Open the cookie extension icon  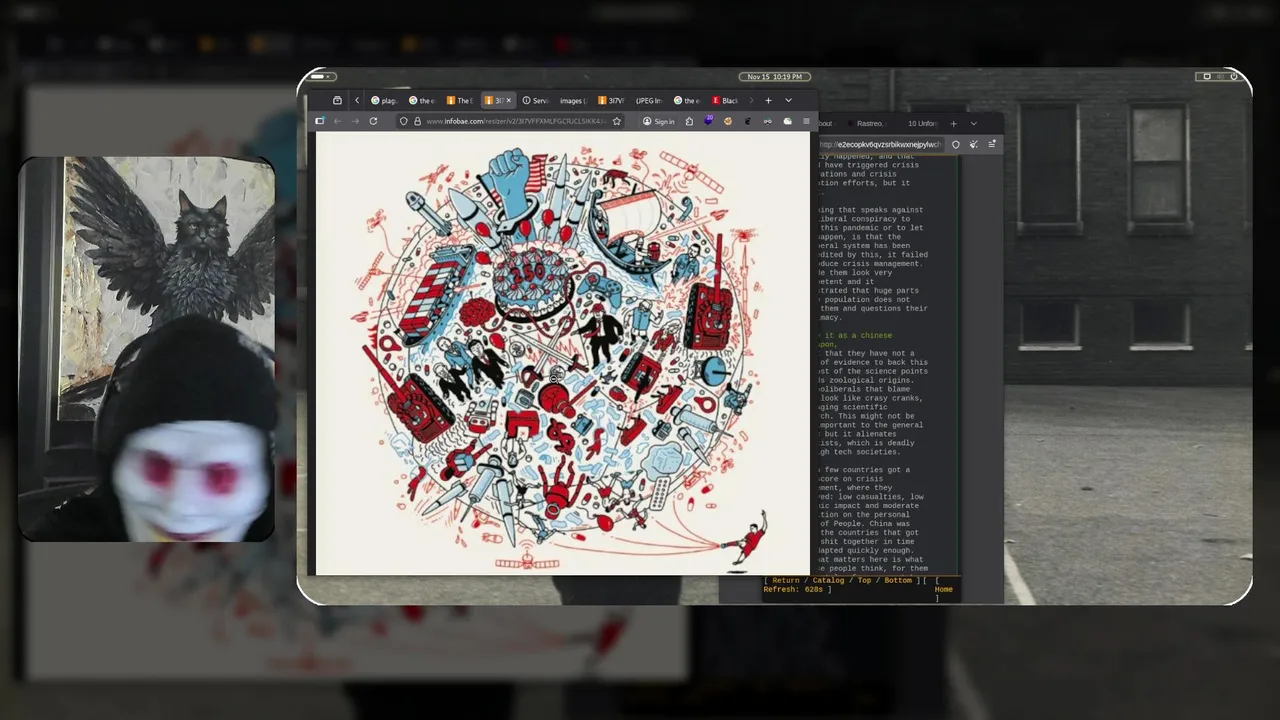pyautogui.click(x=728, y=121)
